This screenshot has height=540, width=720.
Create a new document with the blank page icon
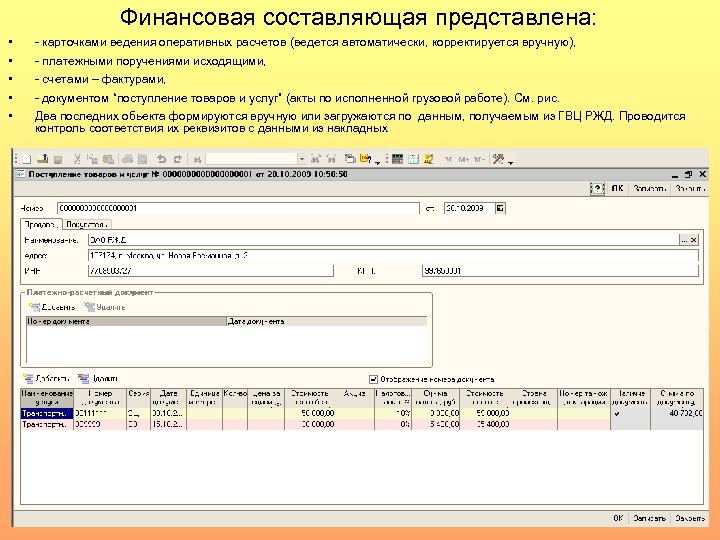[x=27, y=159]
